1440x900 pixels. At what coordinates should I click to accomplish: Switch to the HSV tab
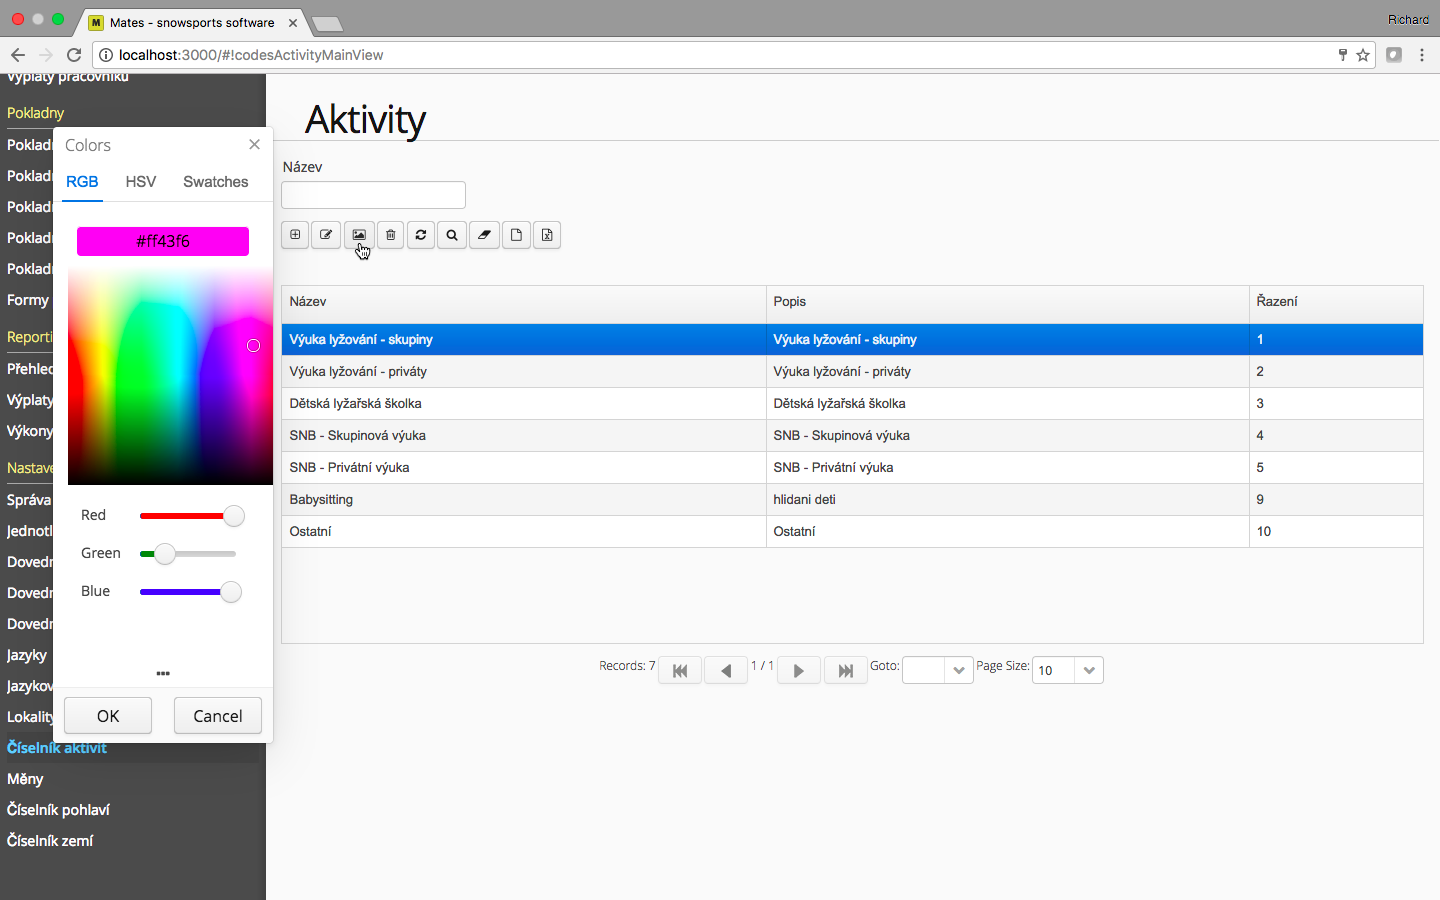[141, 182]
